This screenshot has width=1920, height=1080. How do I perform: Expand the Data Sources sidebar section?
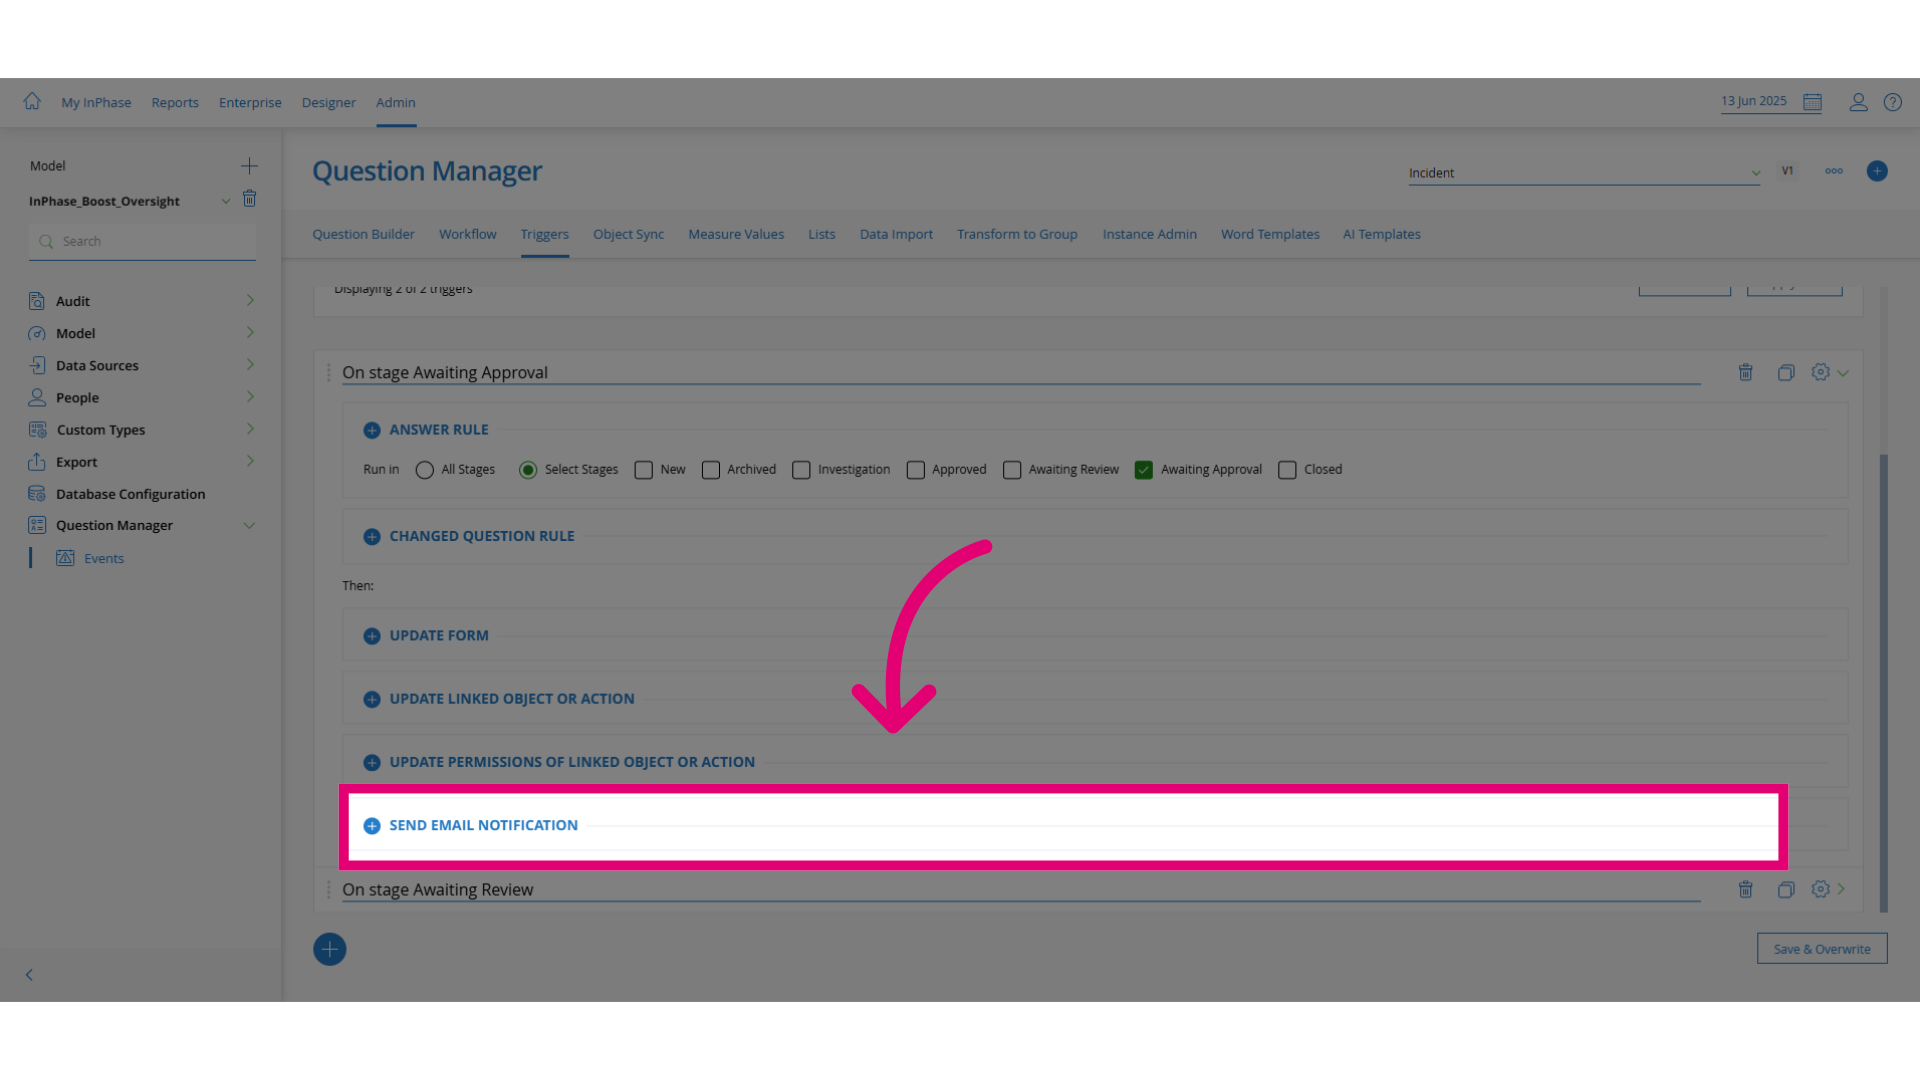coord(250,364)
